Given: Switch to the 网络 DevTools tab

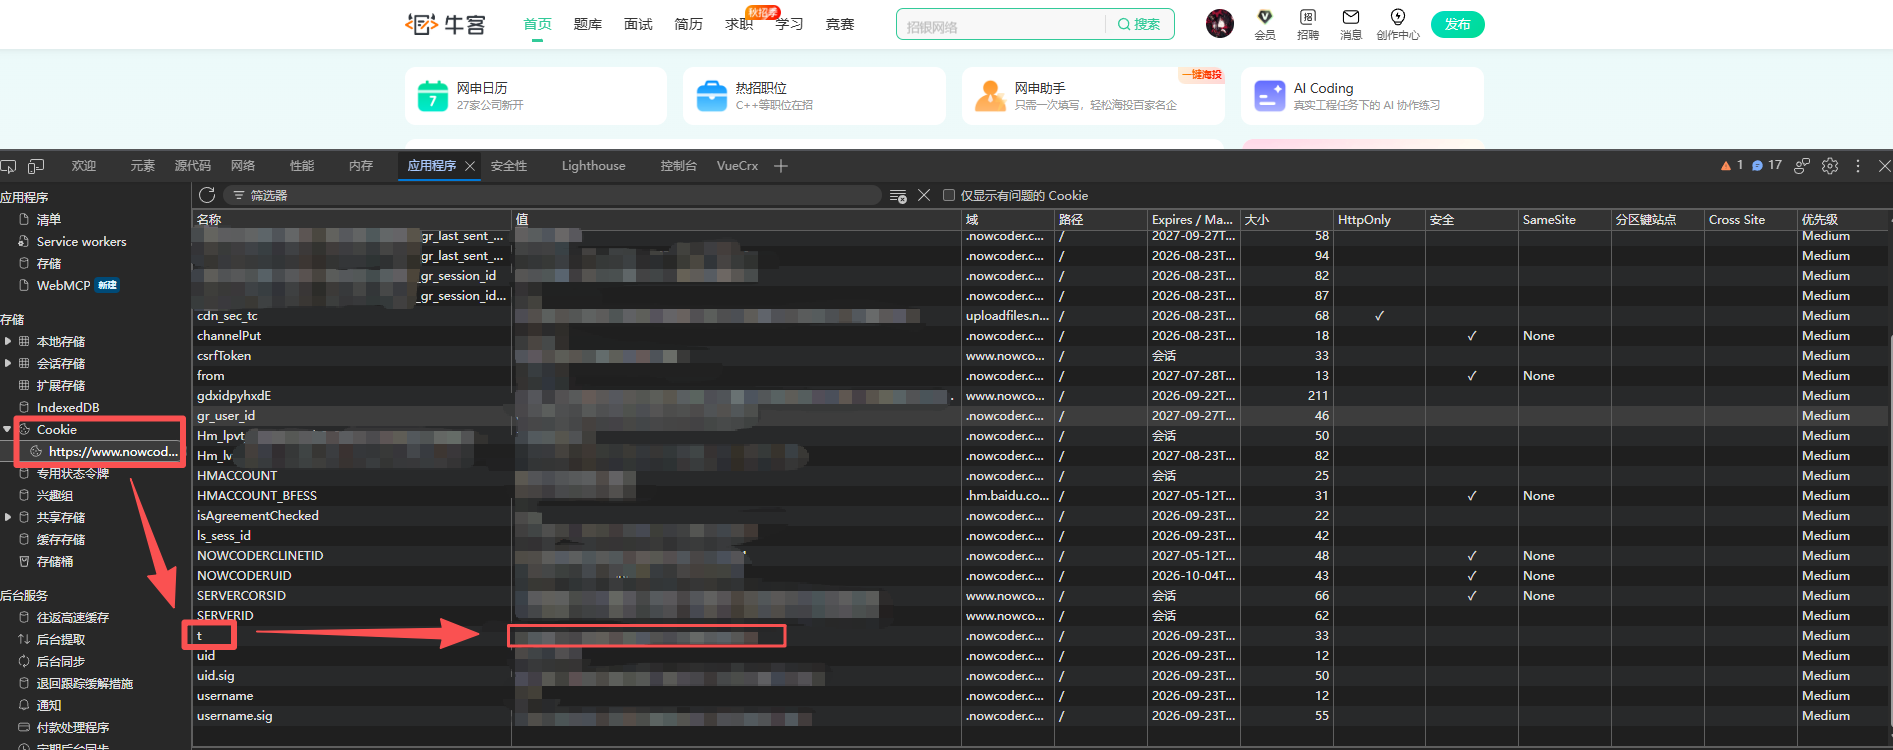Looking at the screenshot, I should pyautogui.click(x=243, y=166).
